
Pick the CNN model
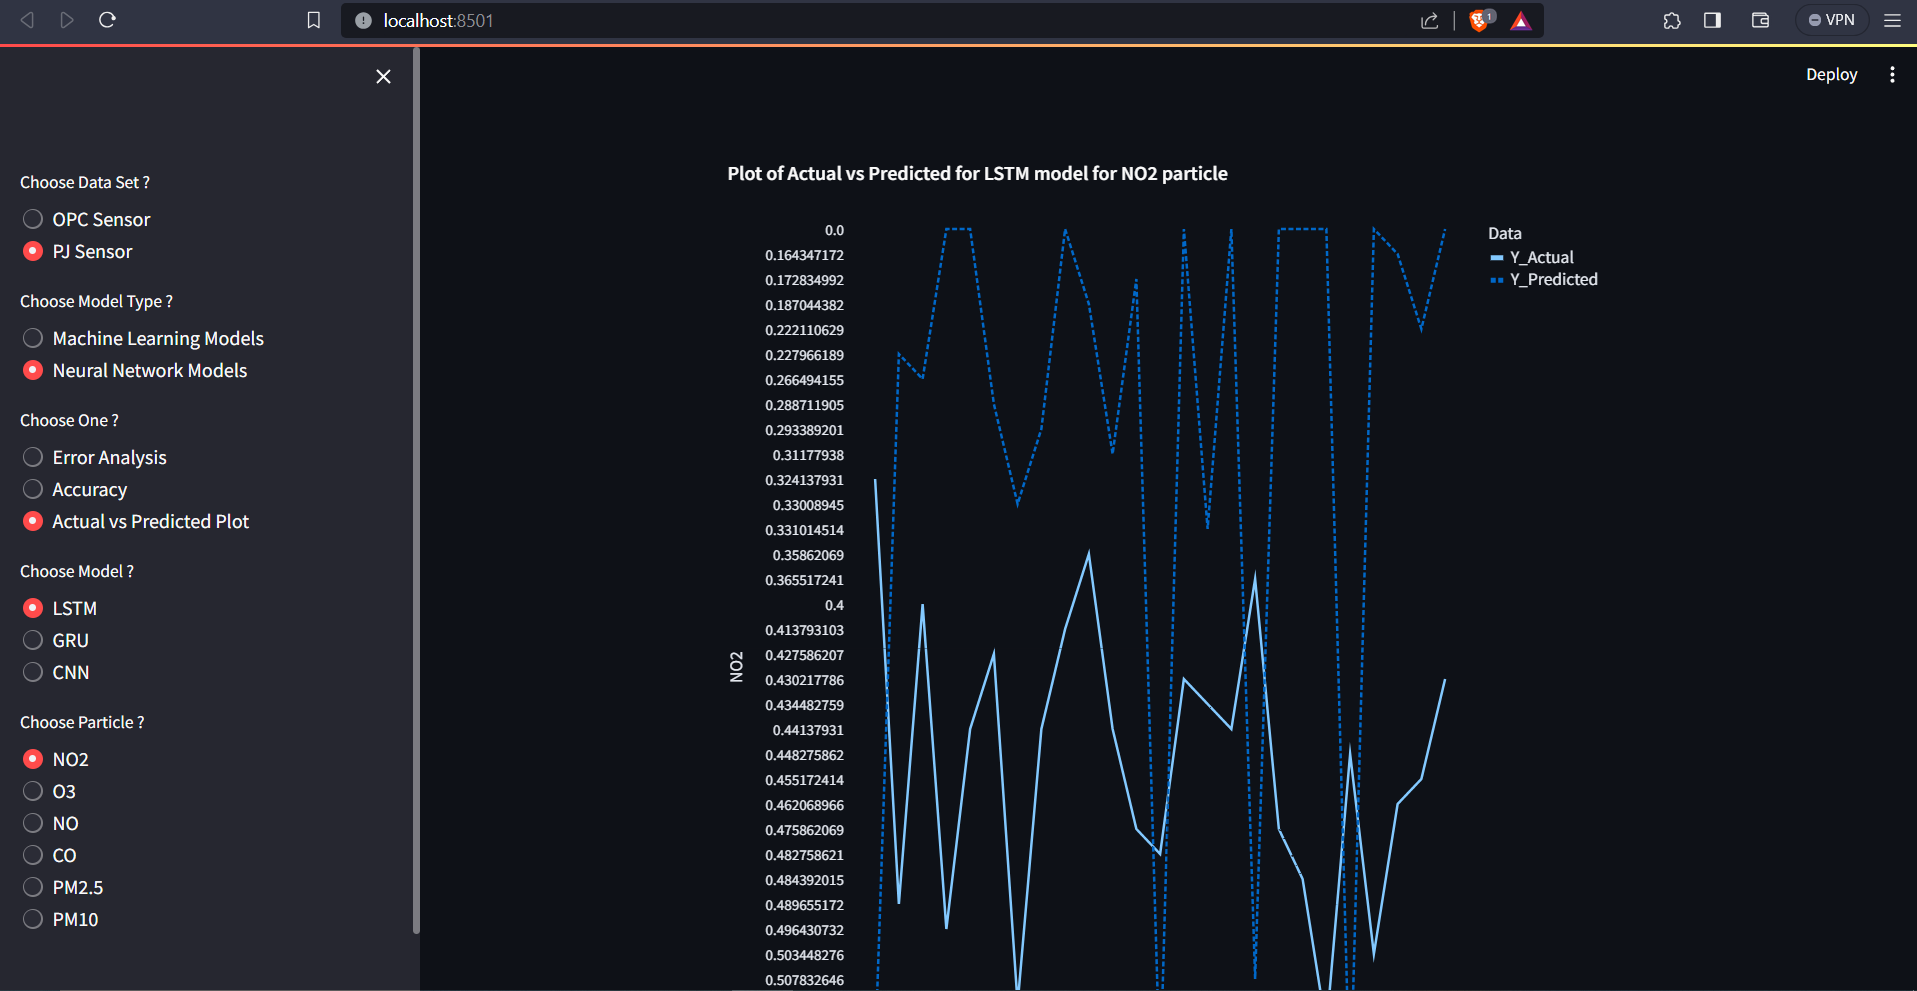[x=56, y=672]
